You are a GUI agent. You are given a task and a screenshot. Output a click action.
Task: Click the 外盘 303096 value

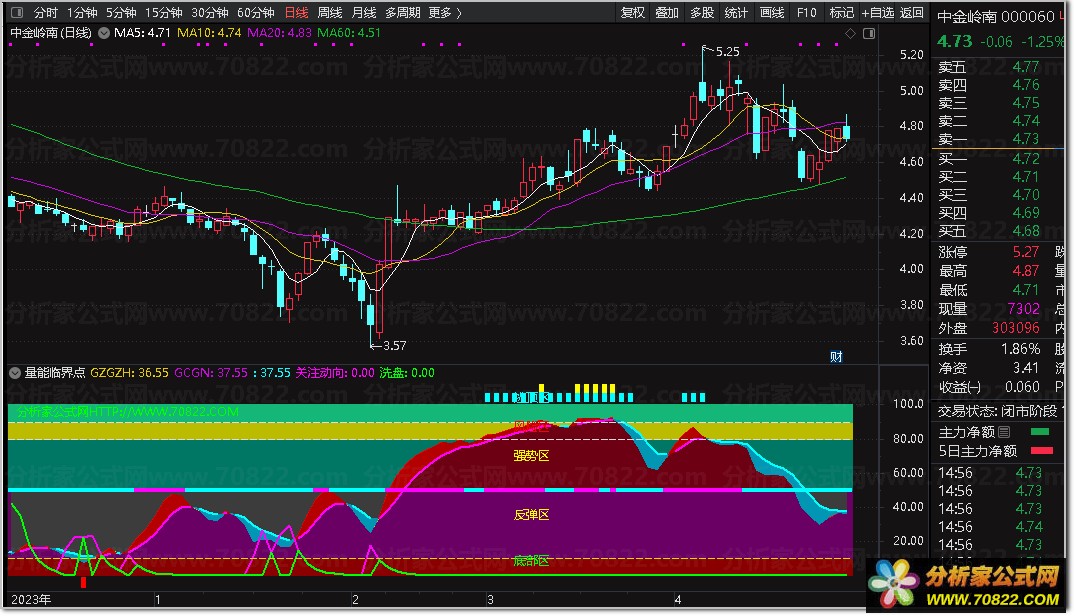click(x=1016, y=328)
